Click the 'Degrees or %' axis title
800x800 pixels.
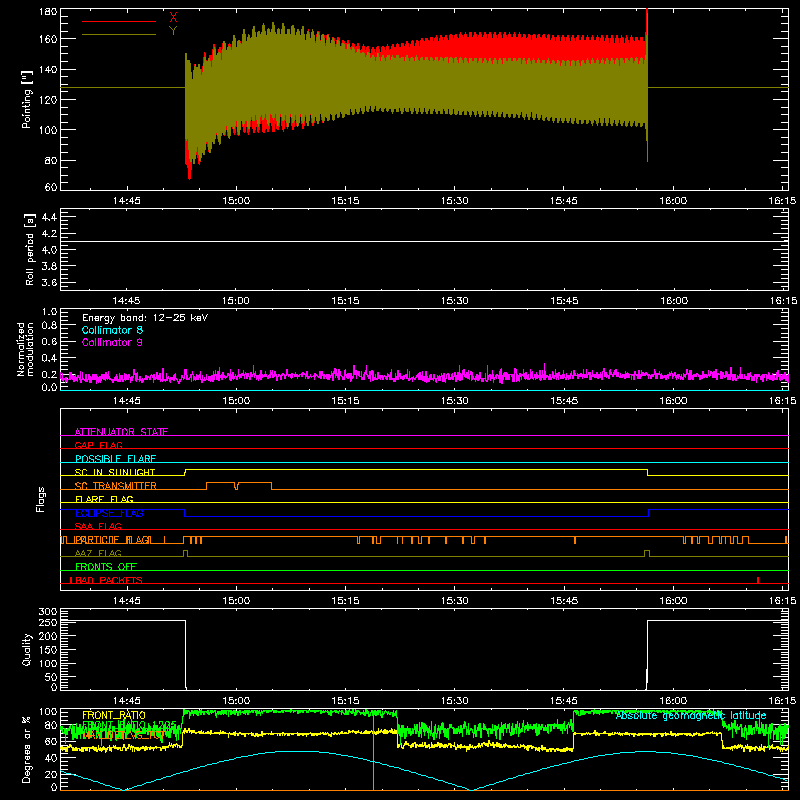click(x=27, y=750)
